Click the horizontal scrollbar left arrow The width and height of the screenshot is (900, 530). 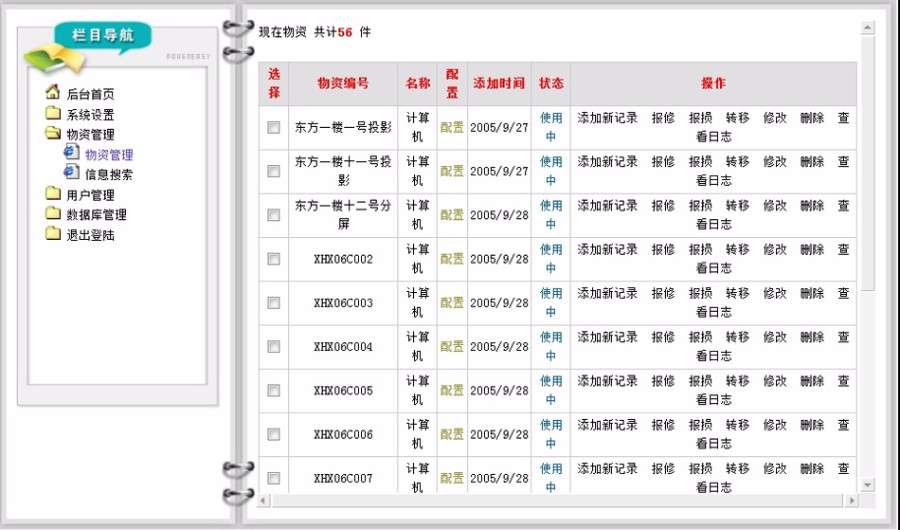(x=263, y=500)
